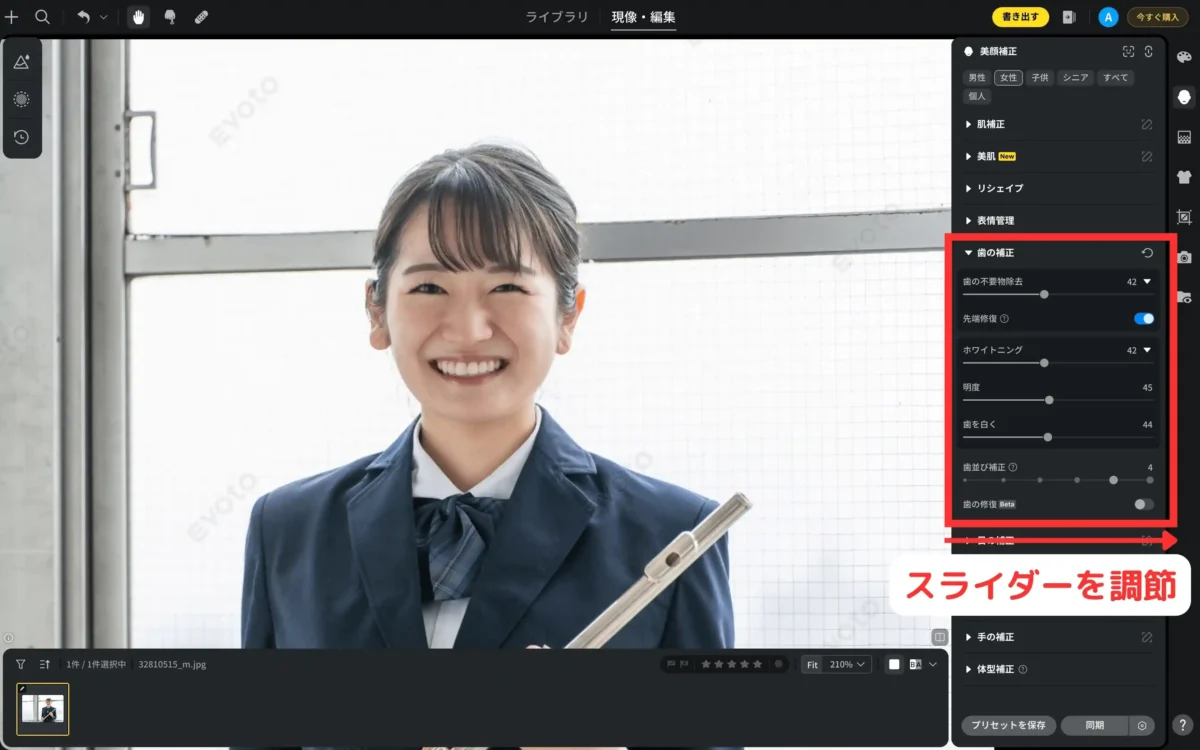Viewport: 1200px width, 750px height.
Task: Click the 同期 sync button
Action: [x=1094, y=726]
